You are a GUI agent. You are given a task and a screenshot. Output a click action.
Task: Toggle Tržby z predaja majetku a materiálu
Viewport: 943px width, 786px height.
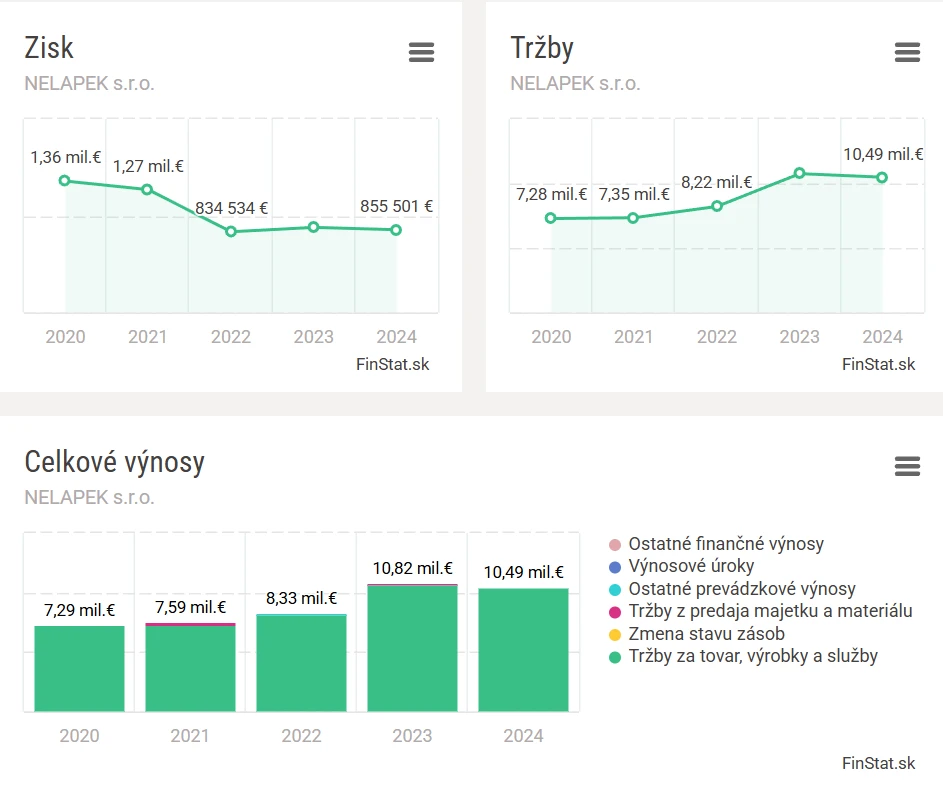tap(770, 611)
